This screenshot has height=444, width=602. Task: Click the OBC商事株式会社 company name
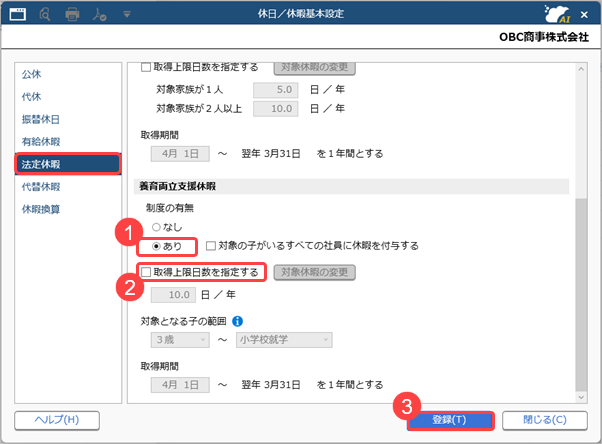tap(544, 37)
